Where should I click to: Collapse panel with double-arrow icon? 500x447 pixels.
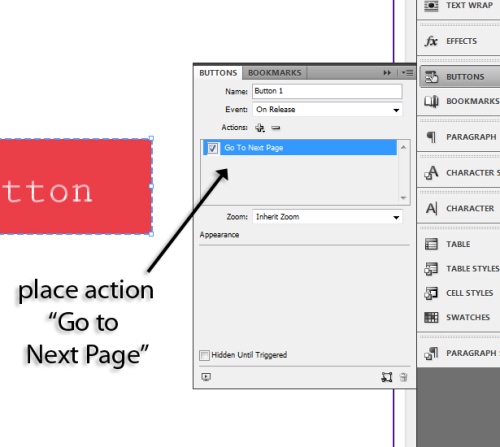387,73
